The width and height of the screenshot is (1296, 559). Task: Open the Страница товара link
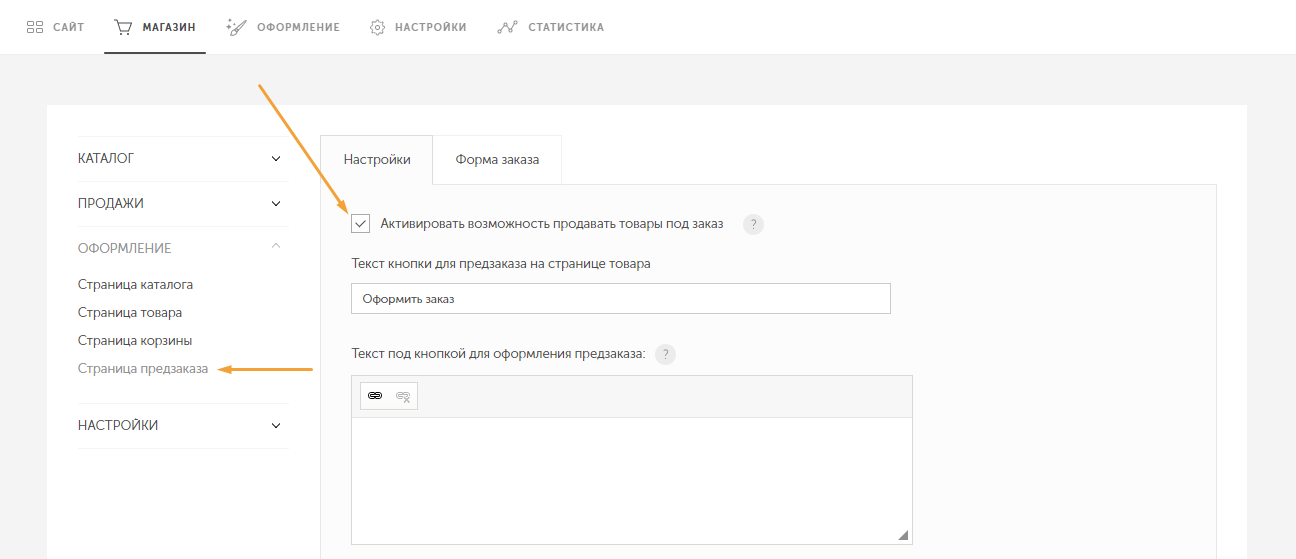point(130,312)
